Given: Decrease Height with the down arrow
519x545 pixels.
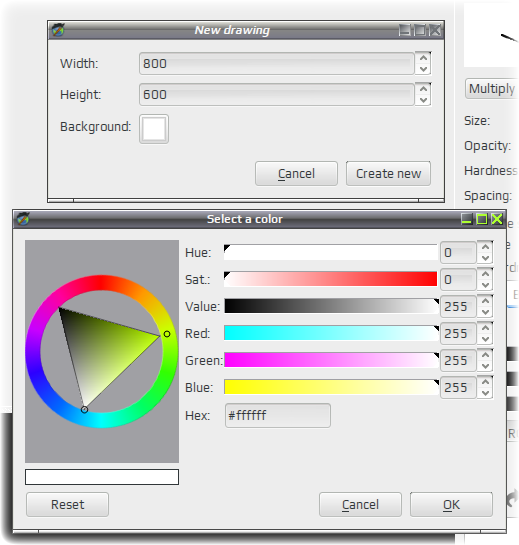Looking at the screenshot, I should [423, 100].
